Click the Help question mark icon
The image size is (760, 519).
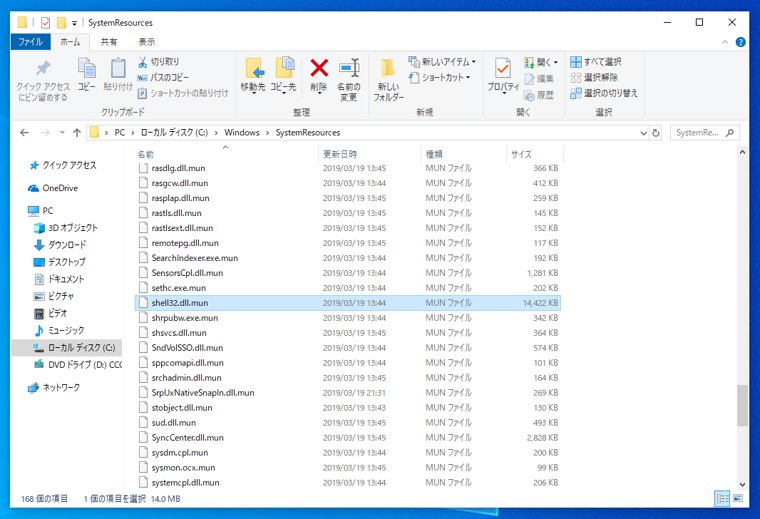(x=741, y=42)
